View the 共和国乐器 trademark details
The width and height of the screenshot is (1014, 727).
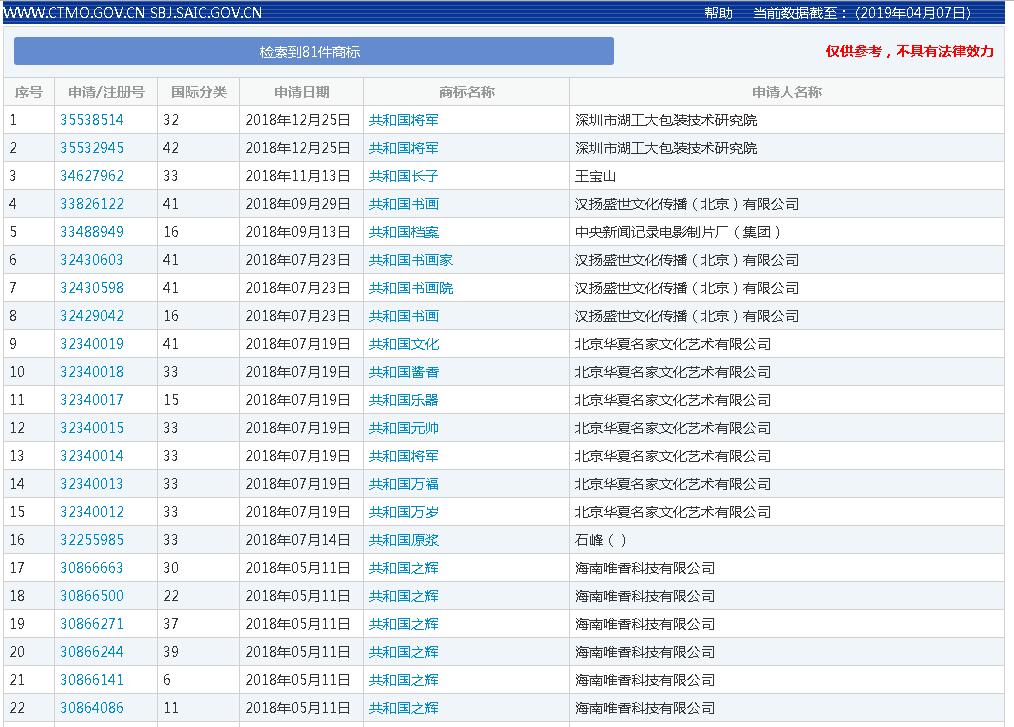coord(403,400)
